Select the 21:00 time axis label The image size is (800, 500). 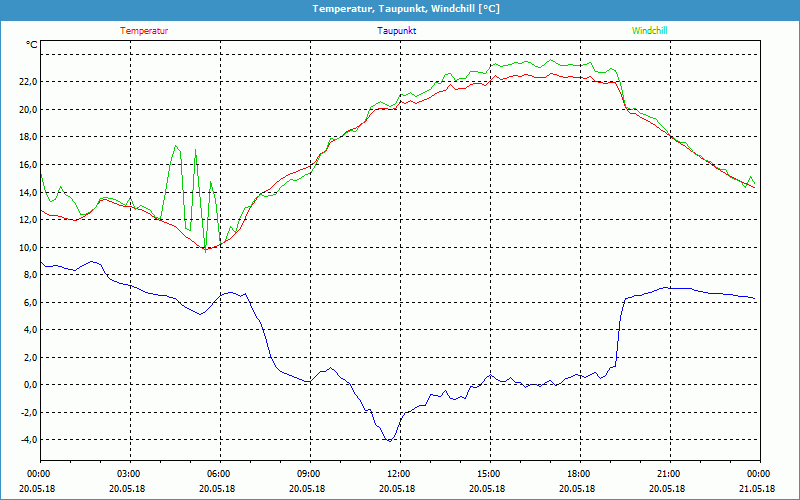point(669,474)
